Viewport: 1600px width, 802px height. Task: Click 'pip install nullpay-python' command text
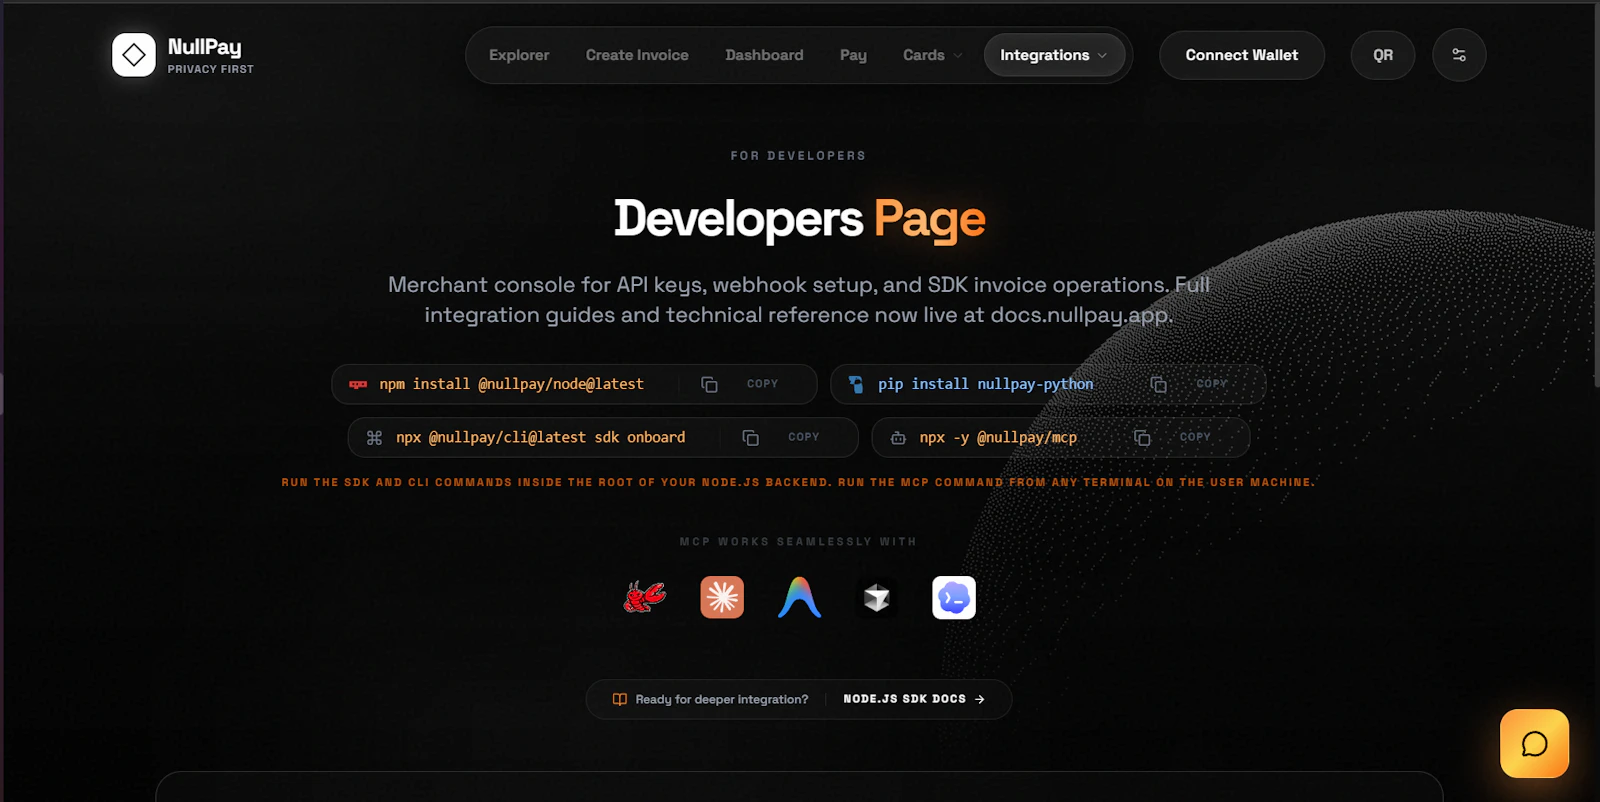click(x=985, y=384)
